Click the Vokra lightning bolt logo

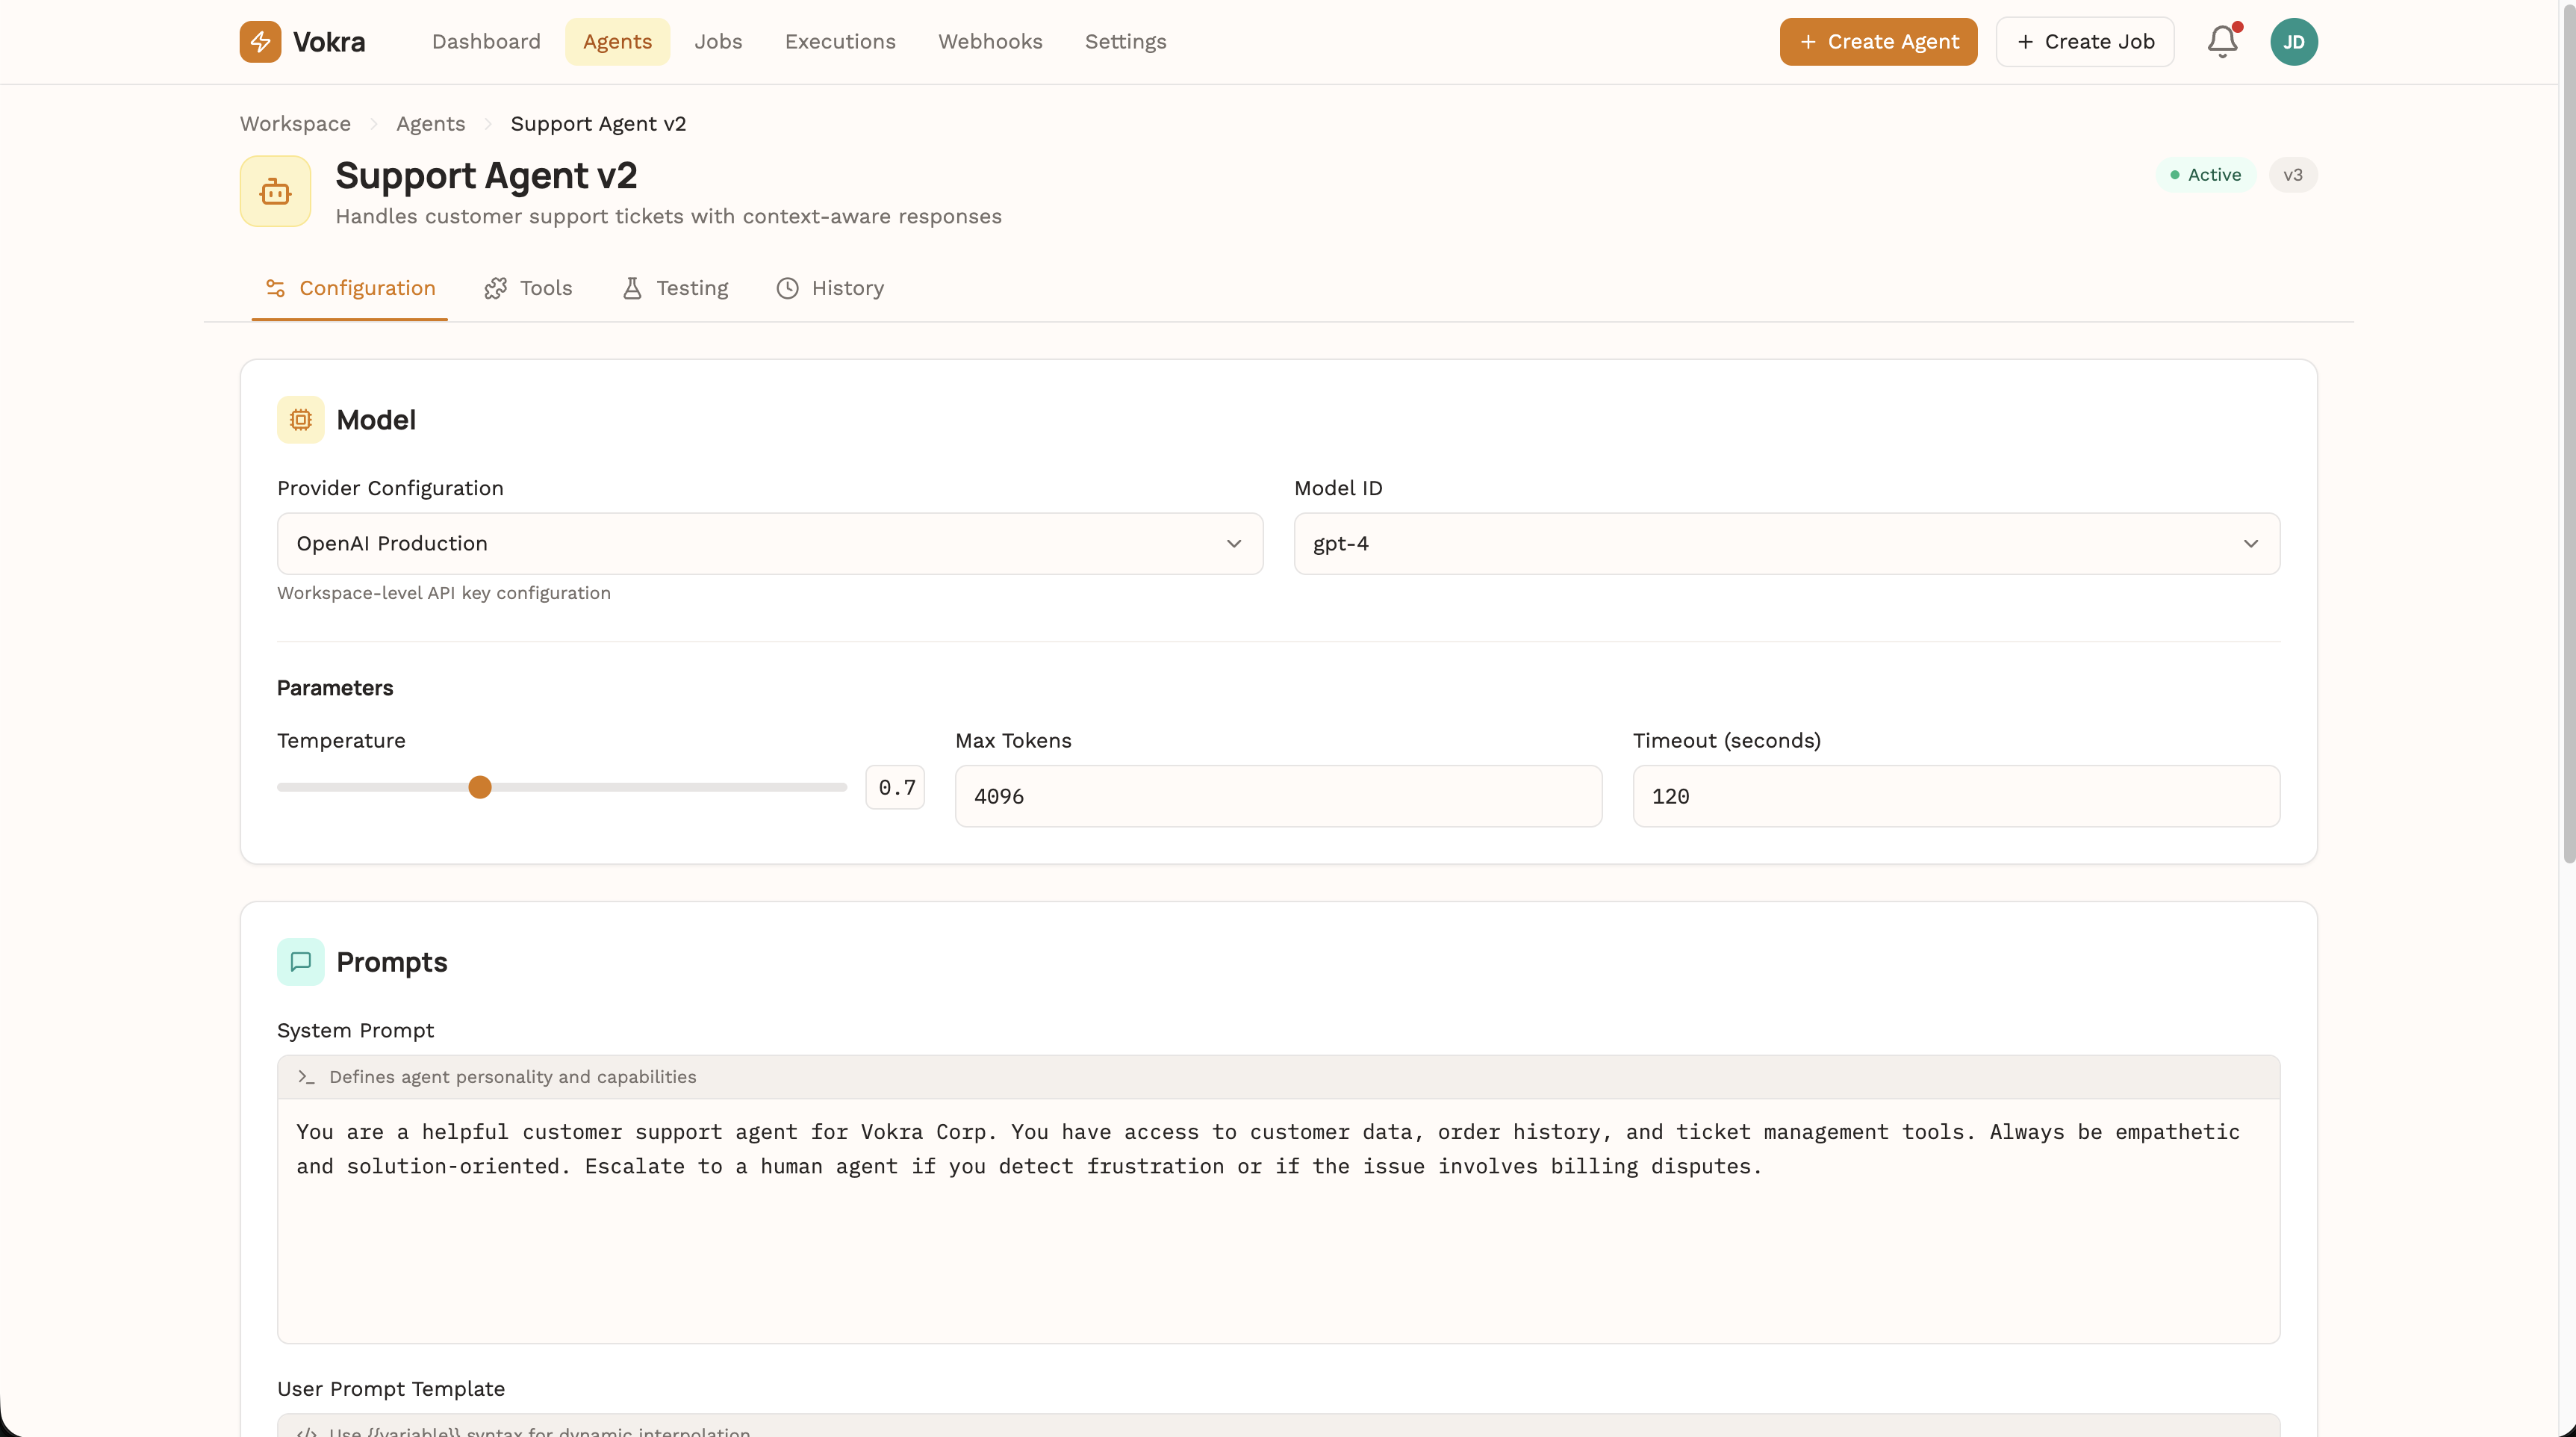pyautogui.click(x=260, y=42)
